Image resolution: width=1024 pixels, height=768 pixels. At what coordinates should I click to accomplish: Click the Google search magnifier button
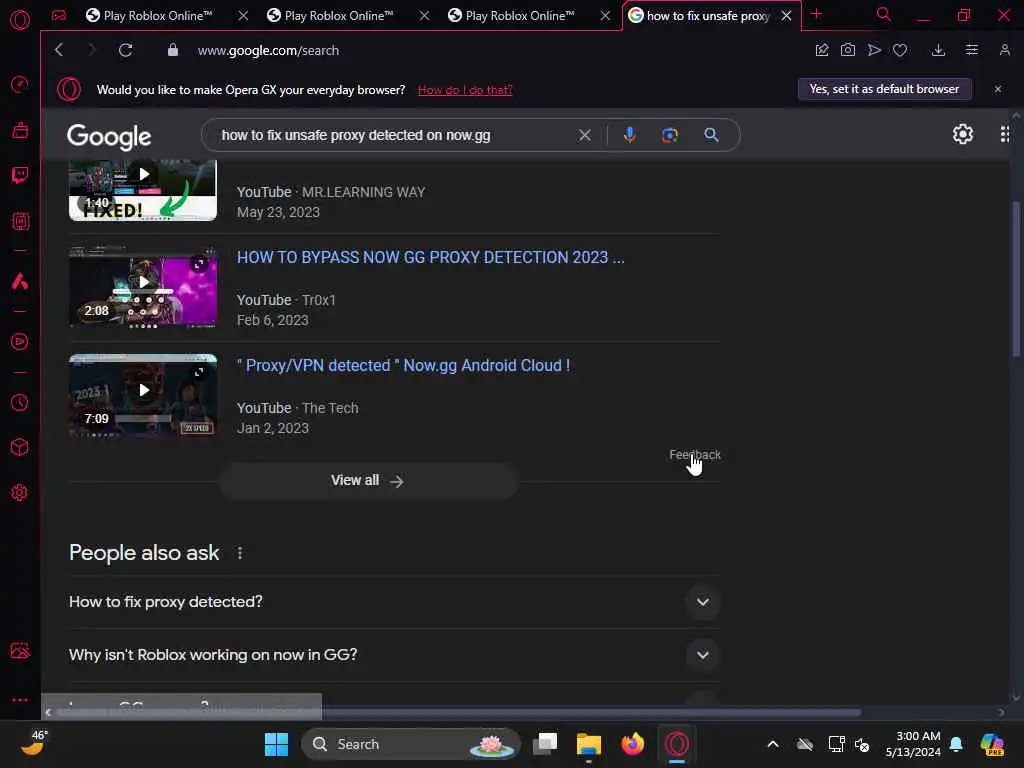click(x=711, y=135)
